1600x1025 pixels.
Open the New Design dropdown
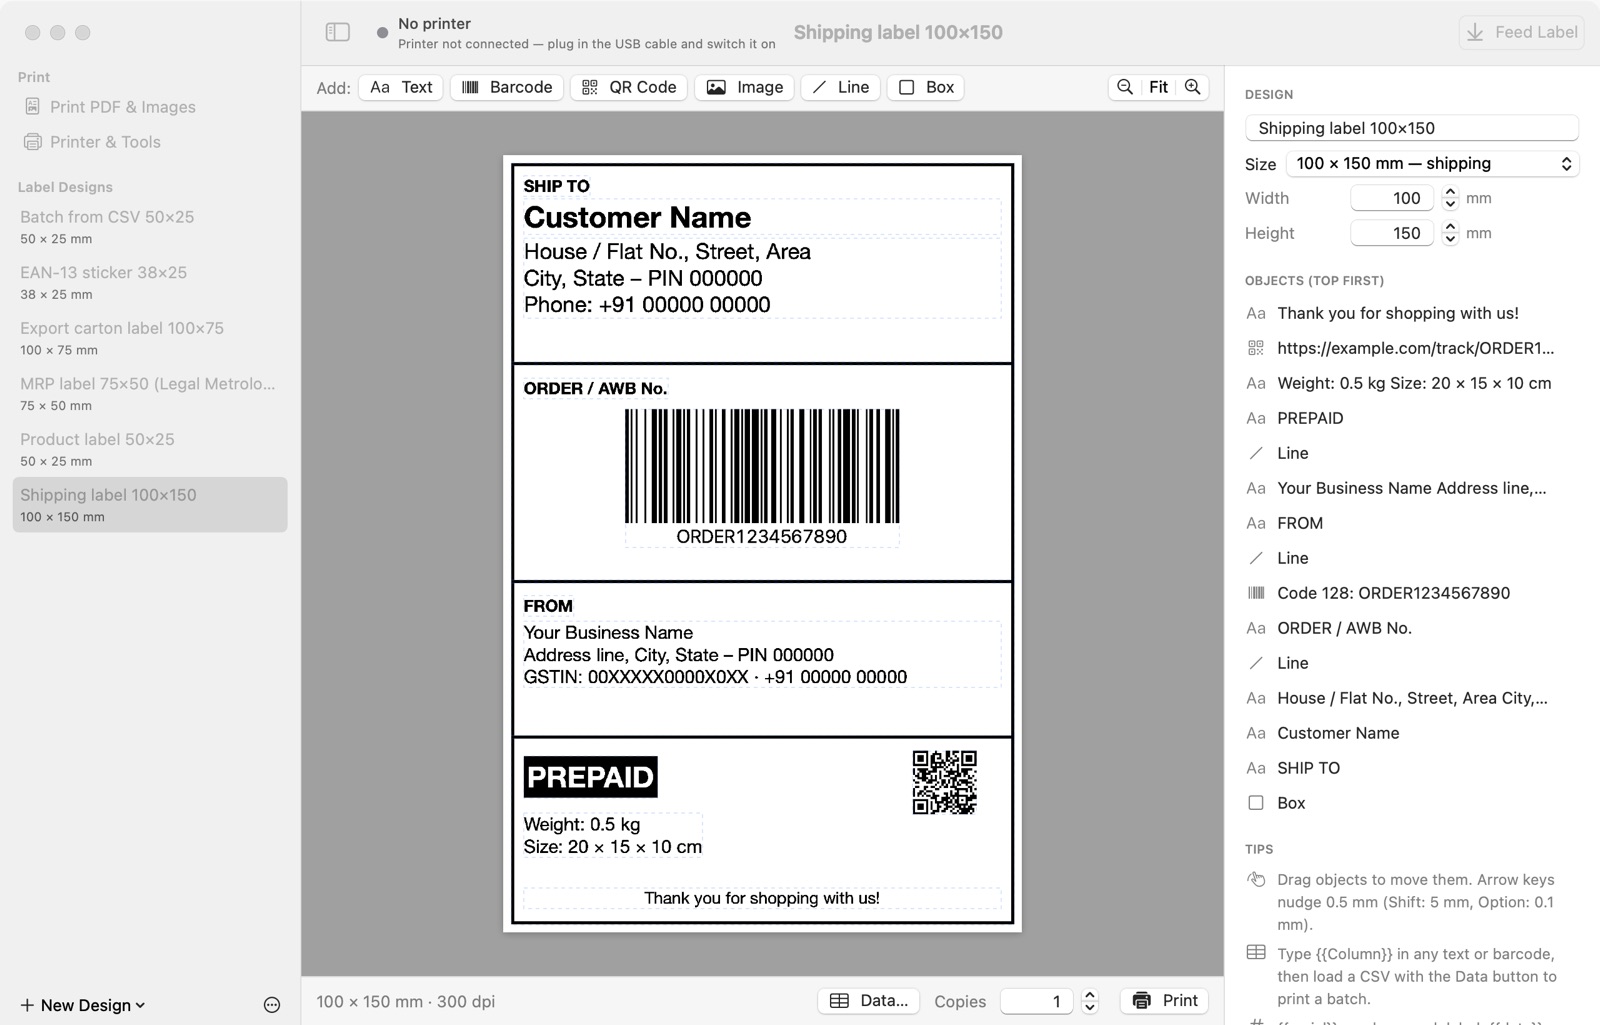pos(83,1005)
